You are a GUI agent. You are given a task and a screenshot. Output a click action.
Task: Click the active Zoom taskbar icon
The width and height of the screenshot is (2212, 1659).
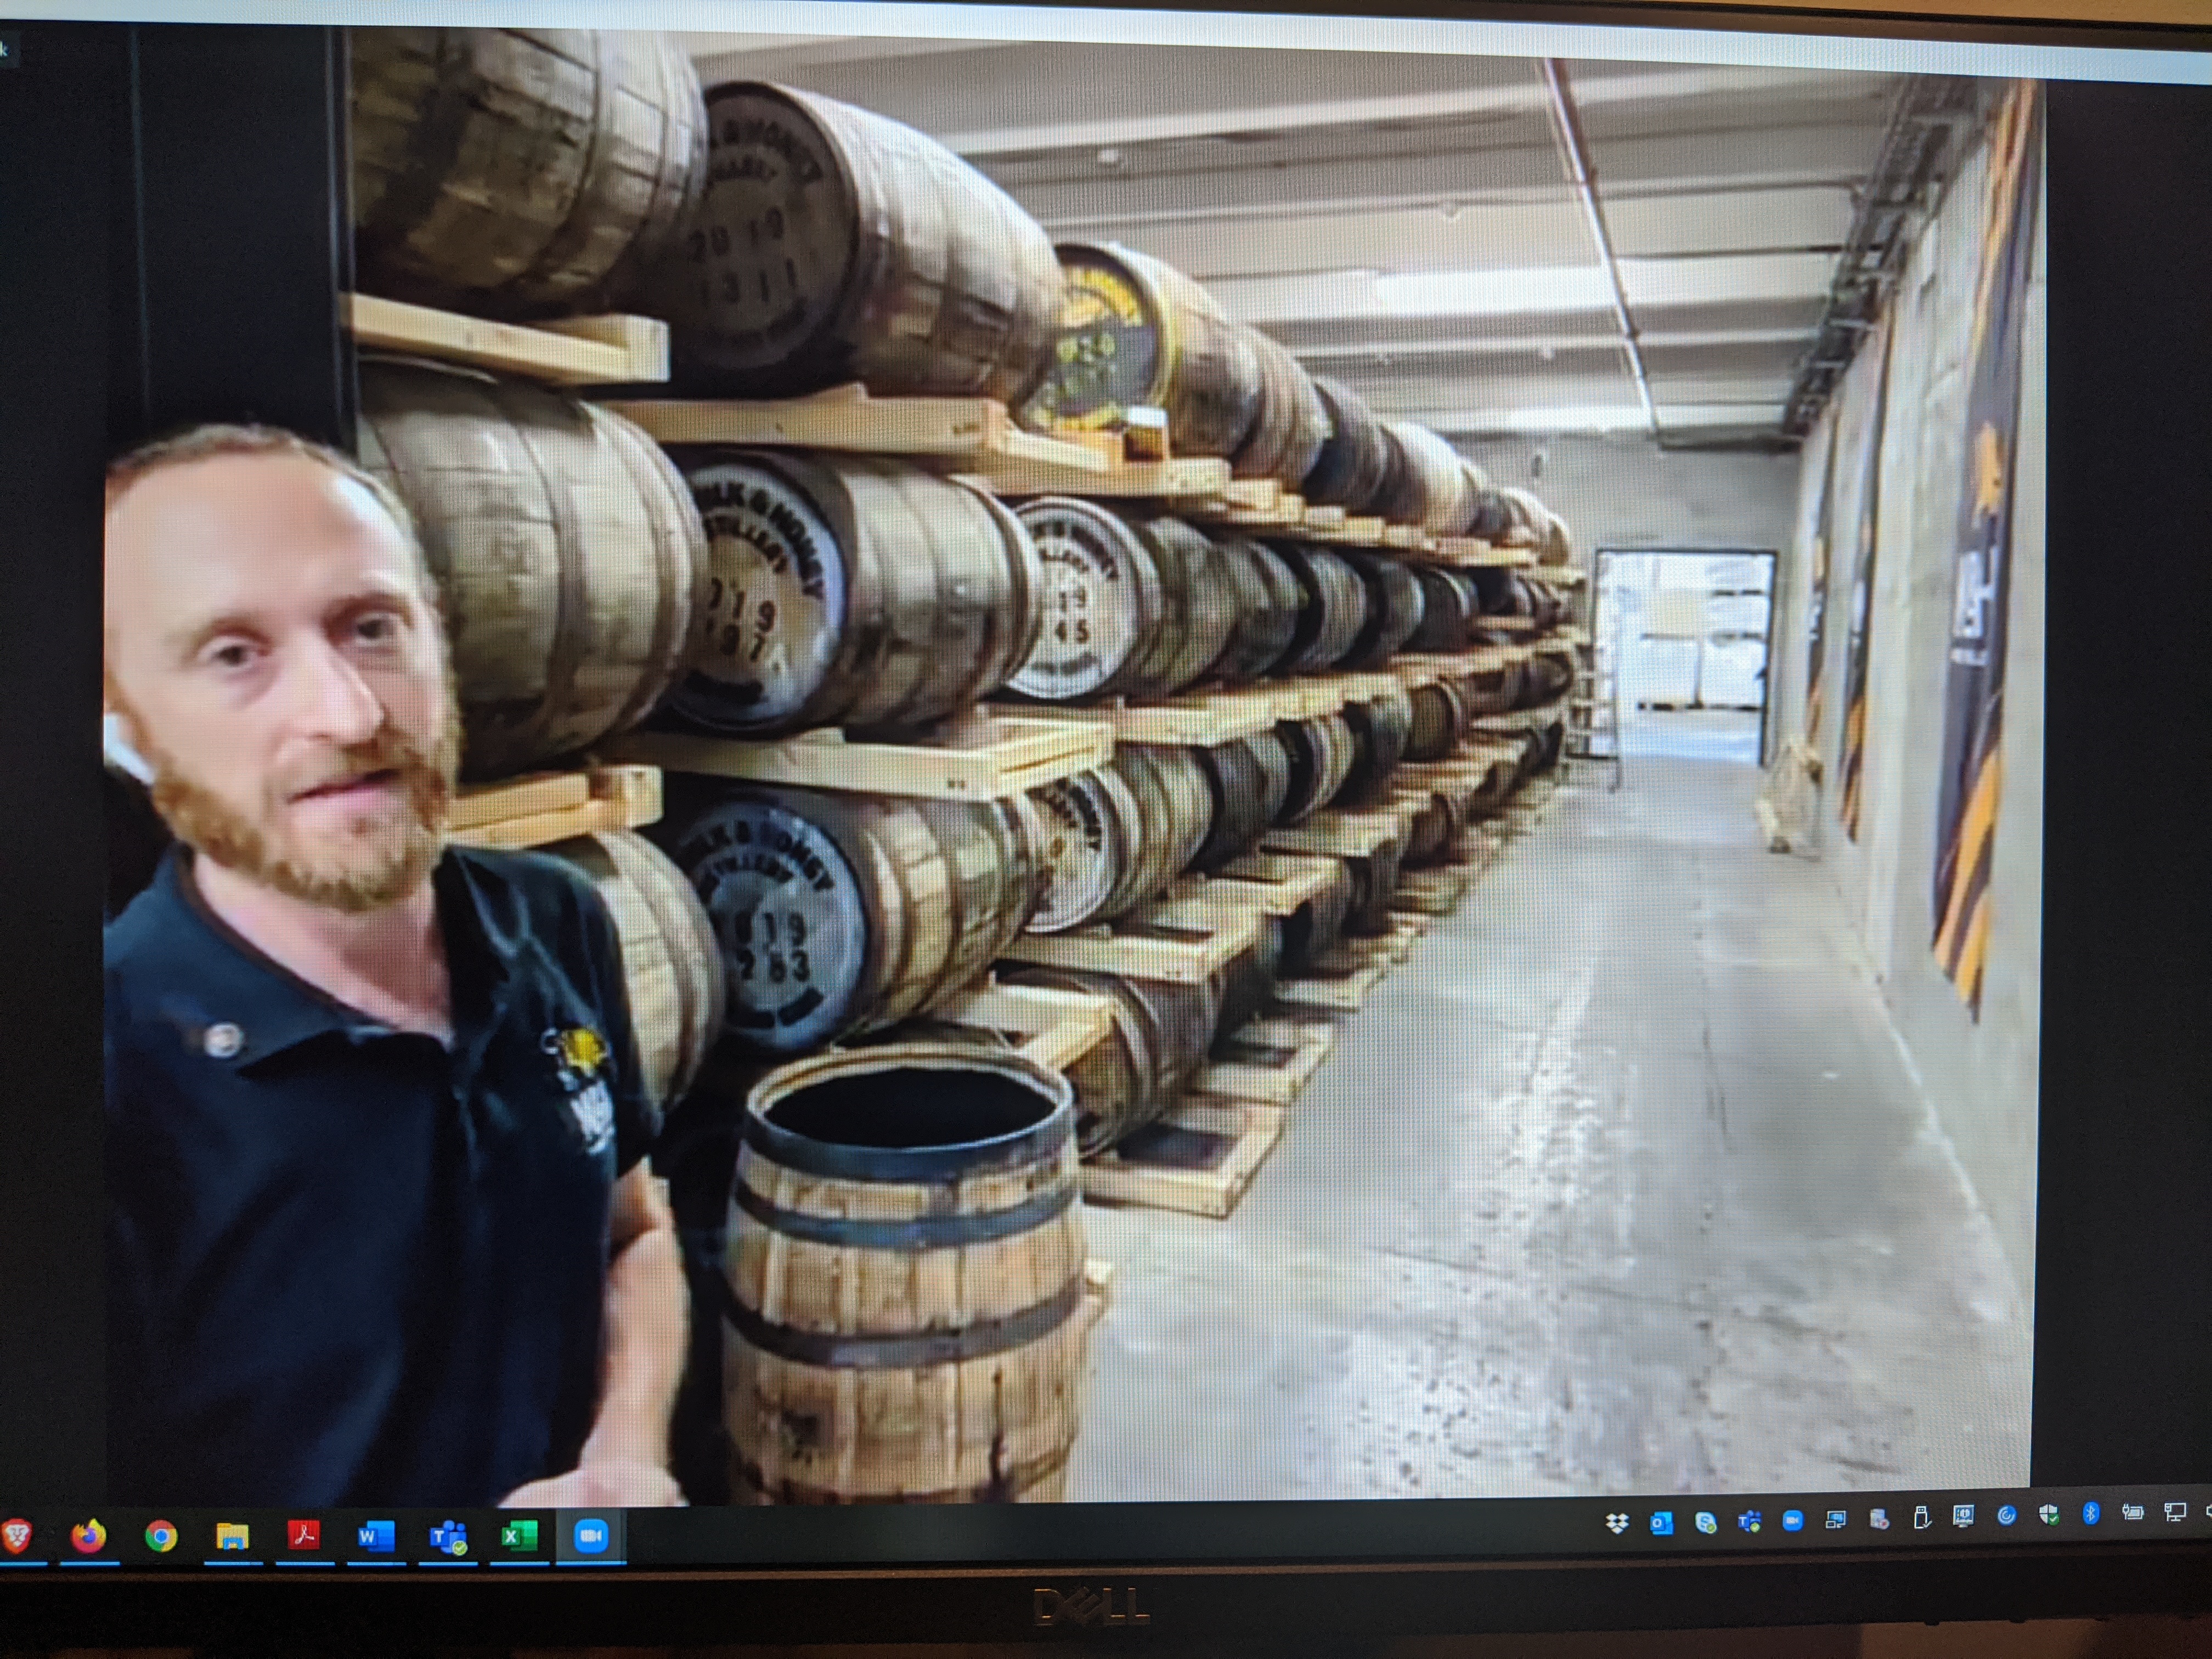point(590,1535)
